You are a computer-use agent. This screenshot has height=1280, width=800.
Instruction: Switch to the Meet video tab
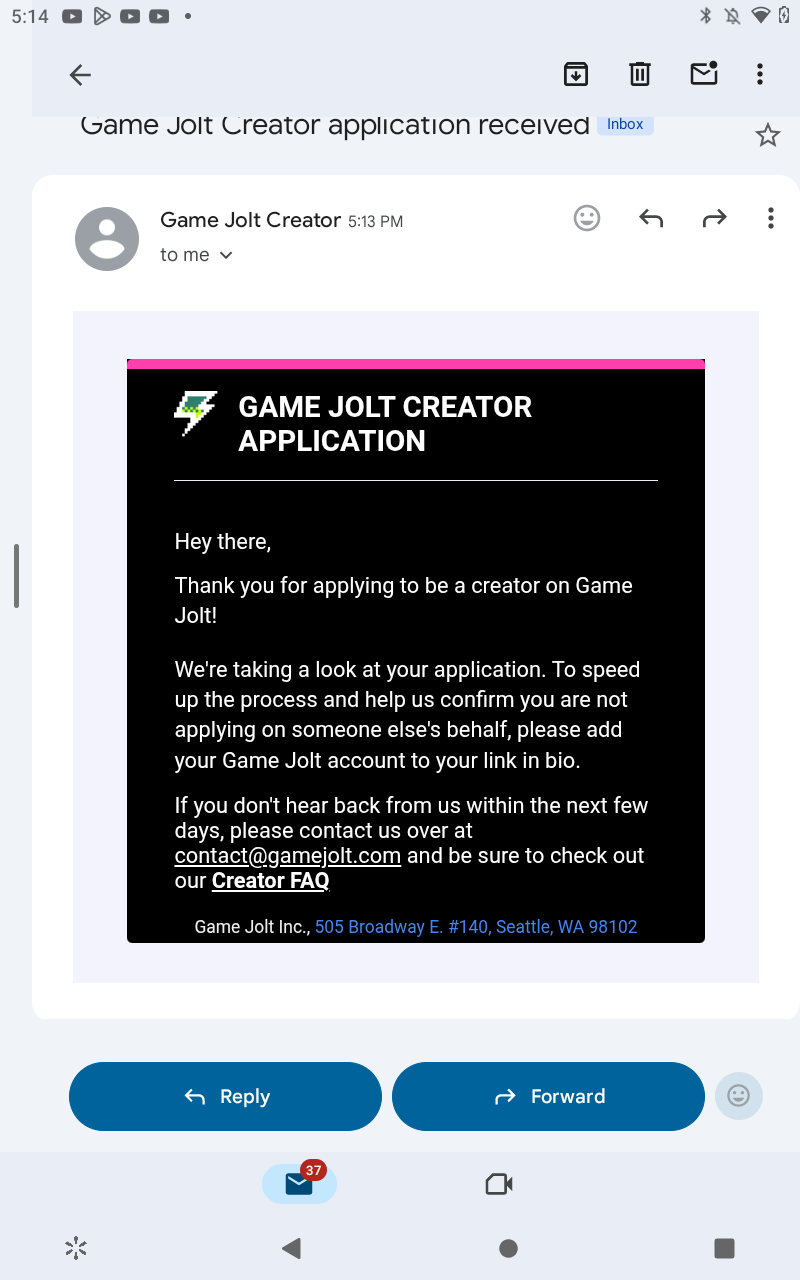click(x=499, y=1185)
